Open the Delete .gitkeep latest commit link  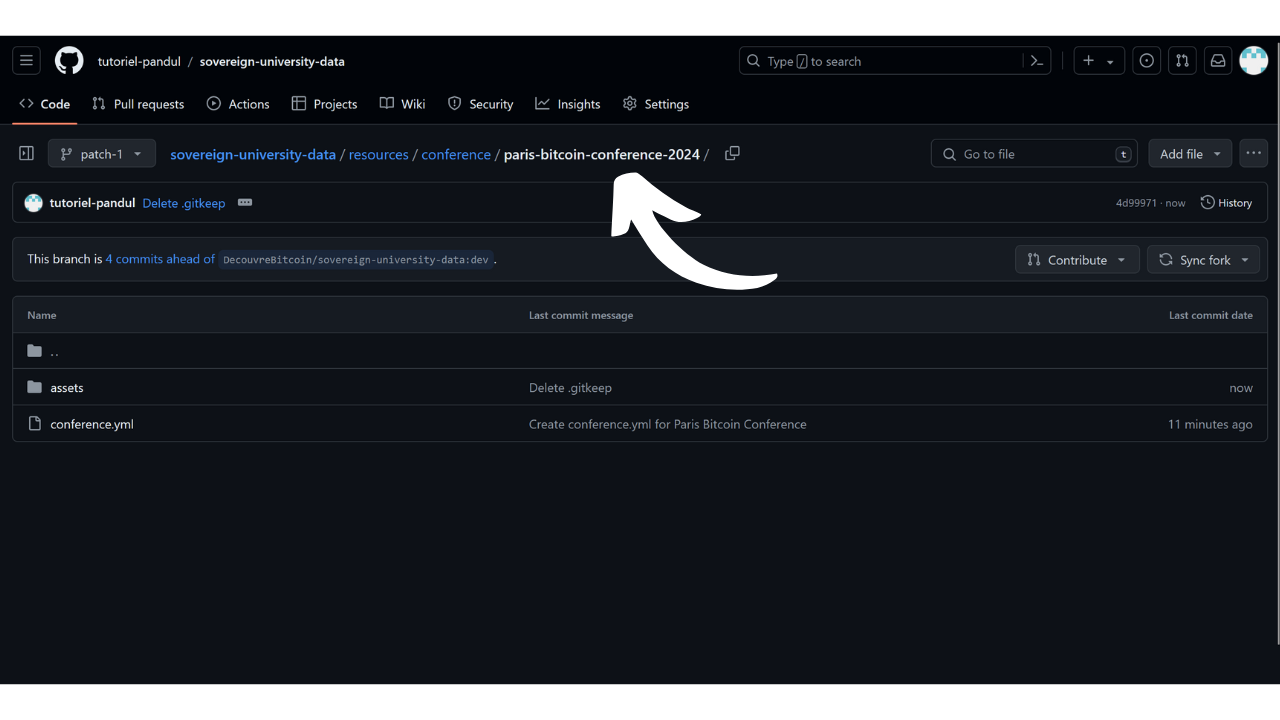pyautogui.click(x=184, y=203)
